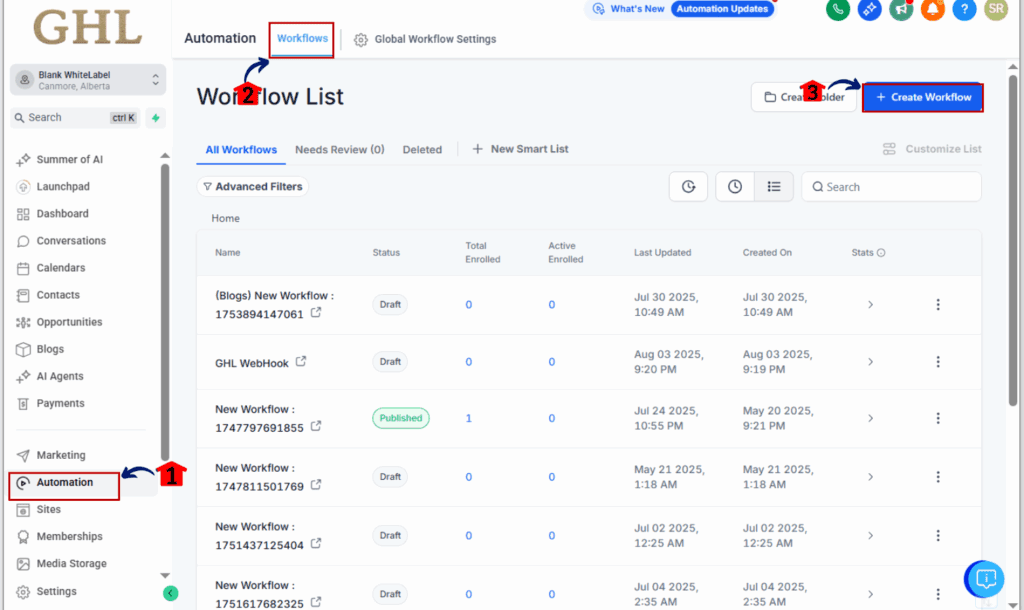Open Advanced Filters
Viewport: 1024px width, 610px height.
point(253,187)
